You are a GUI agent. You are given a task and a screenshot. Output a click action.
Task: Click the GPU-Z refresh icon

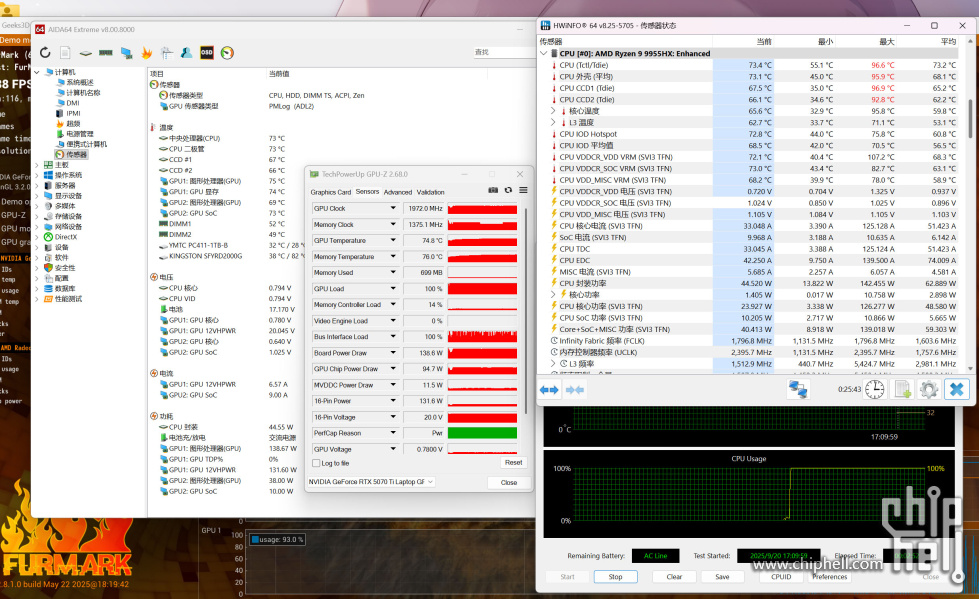(508, 190)
